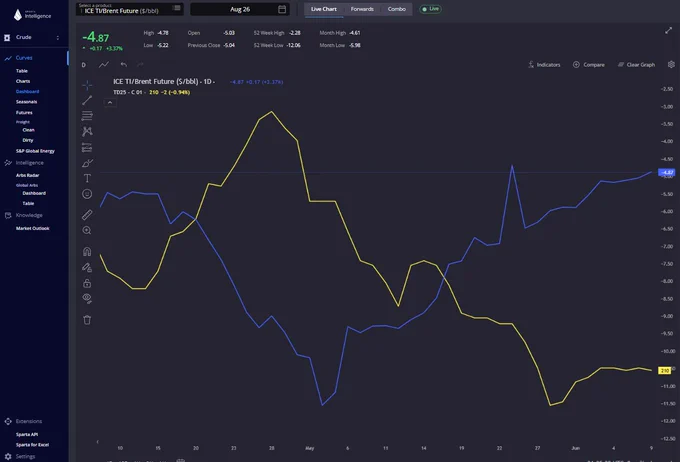Open Dashboard under Curves

tap(27, 92)
